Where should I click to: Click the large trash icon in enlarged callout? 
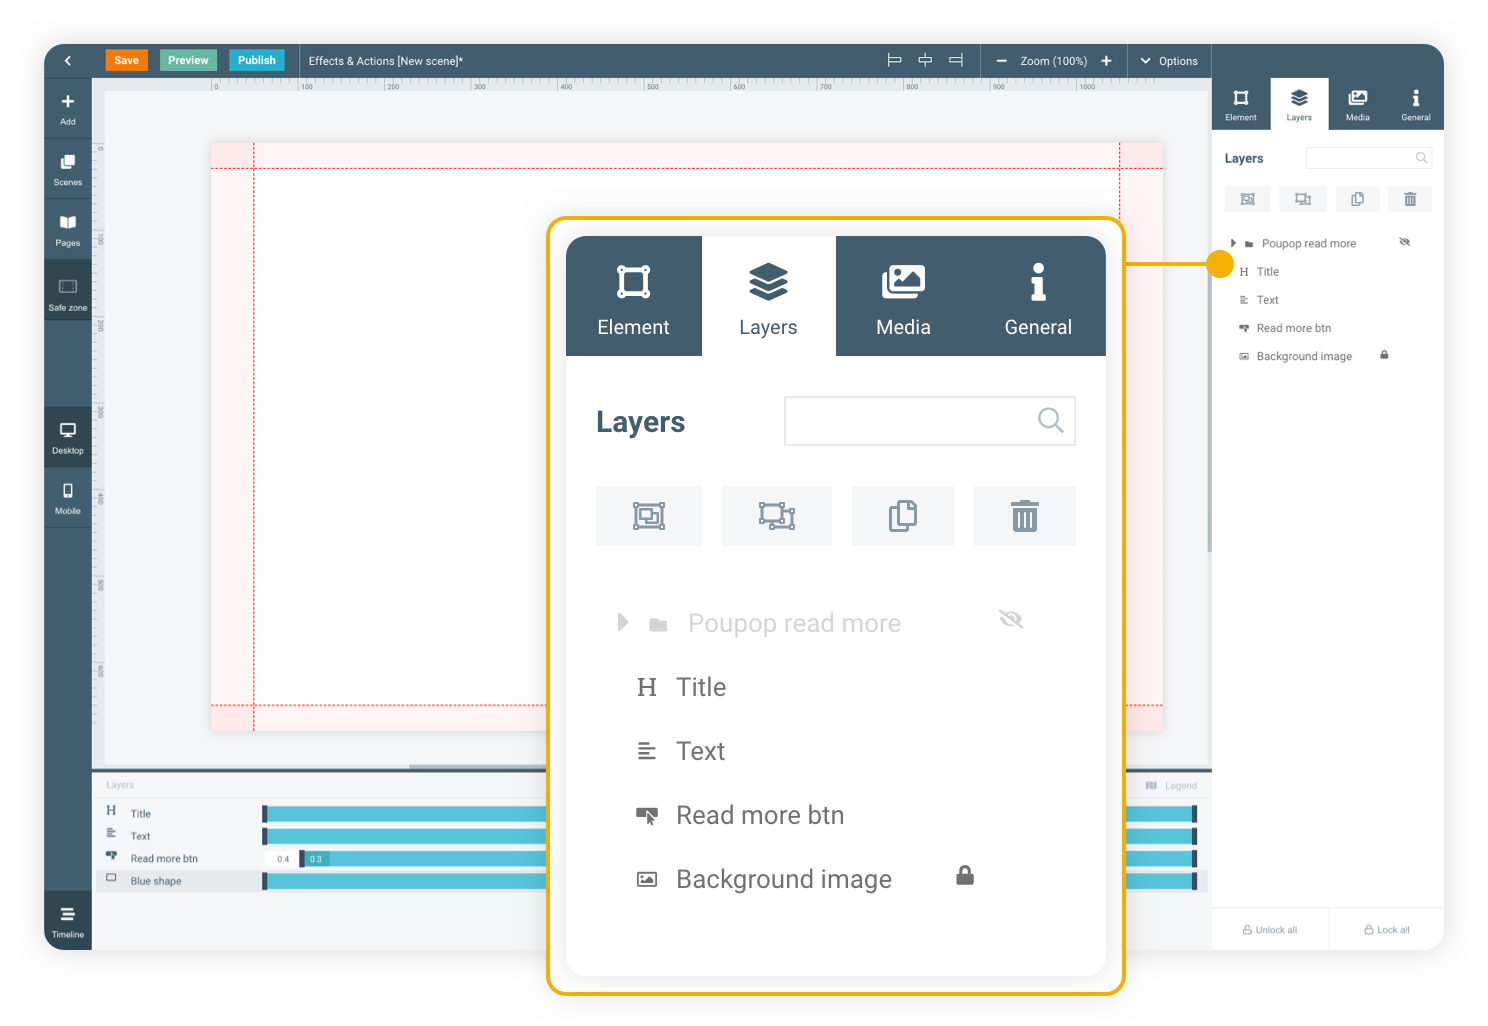coord(1025,516)
